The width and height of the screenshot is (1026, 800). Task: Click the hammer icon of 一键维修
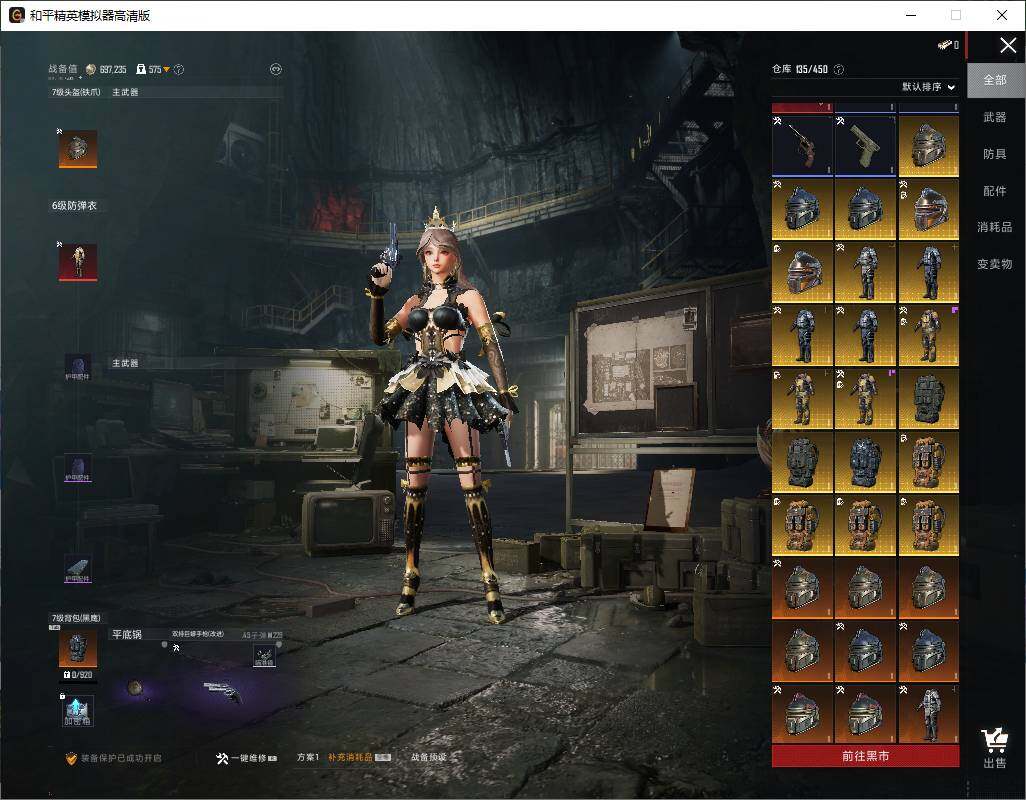(x=222, y=758)
